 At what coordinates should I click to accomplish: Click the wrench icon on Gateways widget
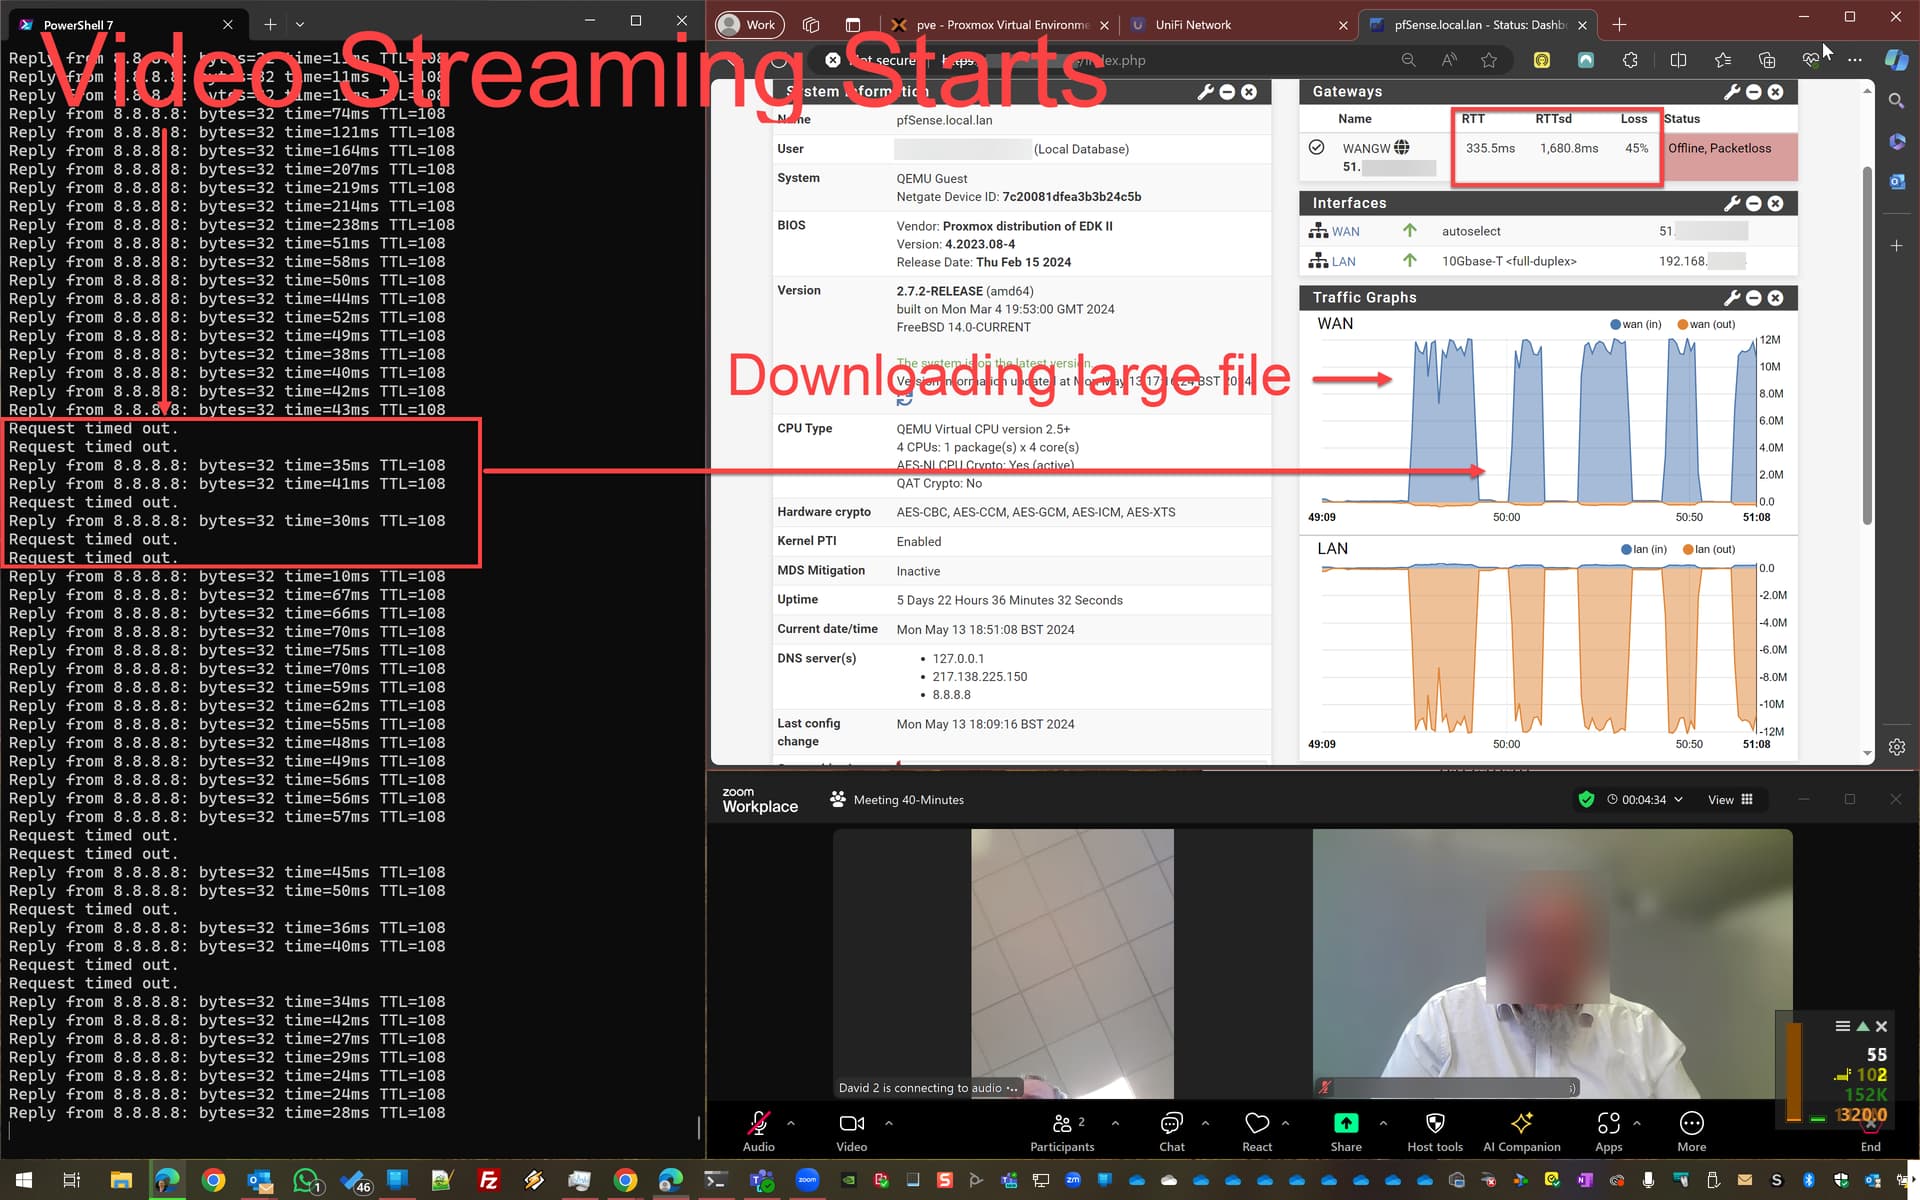click(x=1732, y=92)
